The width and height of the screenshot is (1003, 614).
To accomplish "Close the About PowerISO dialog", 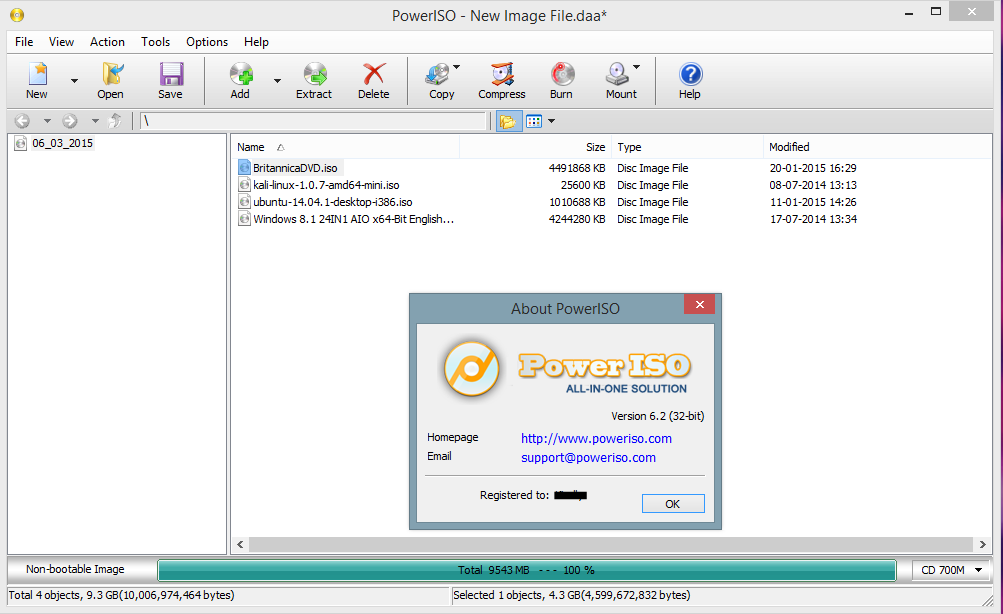I will click(x=699, y=304).
